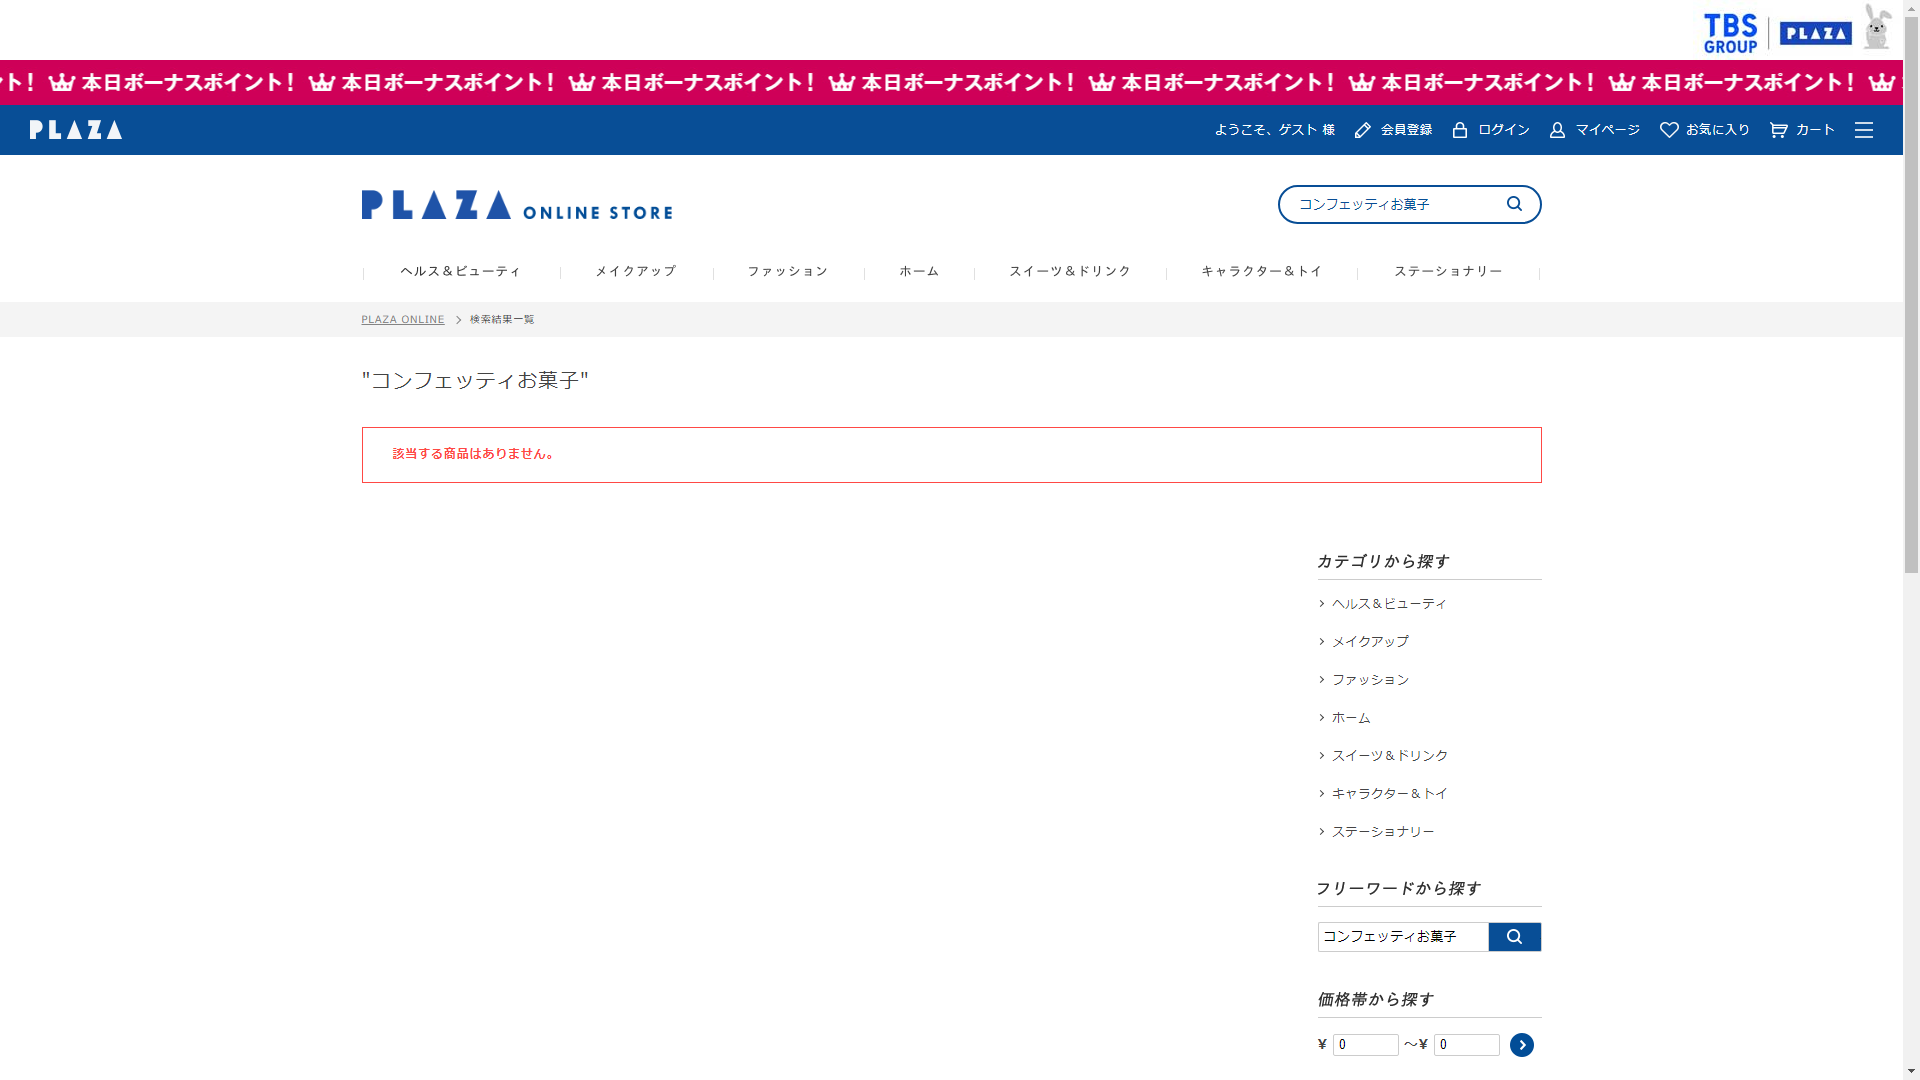1920x1080 pixels.
Task: Click the PLAZA ONLINE breadcrumb link
Action: pos(402,320)
